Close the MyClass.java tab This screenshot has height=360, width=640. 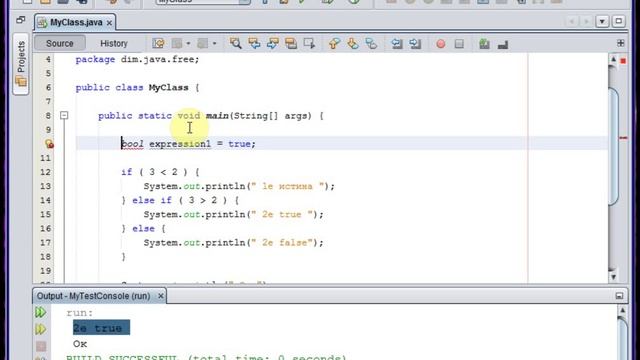109,23
